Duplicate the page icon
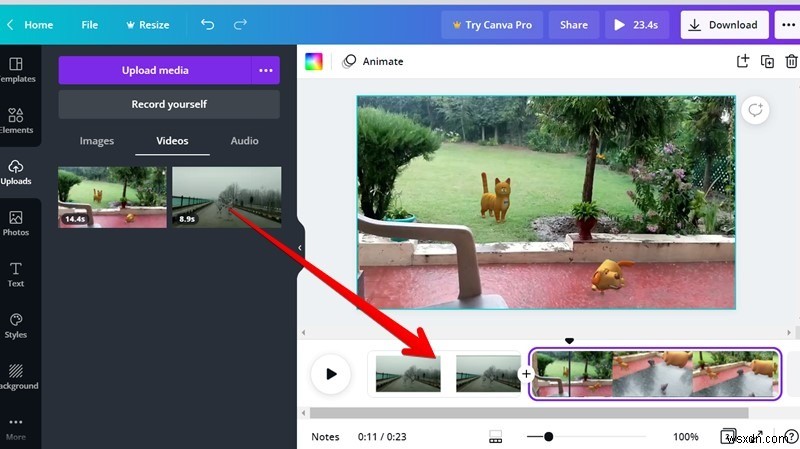The width and height of the screenshot is (800, 449). coord(767,61)
